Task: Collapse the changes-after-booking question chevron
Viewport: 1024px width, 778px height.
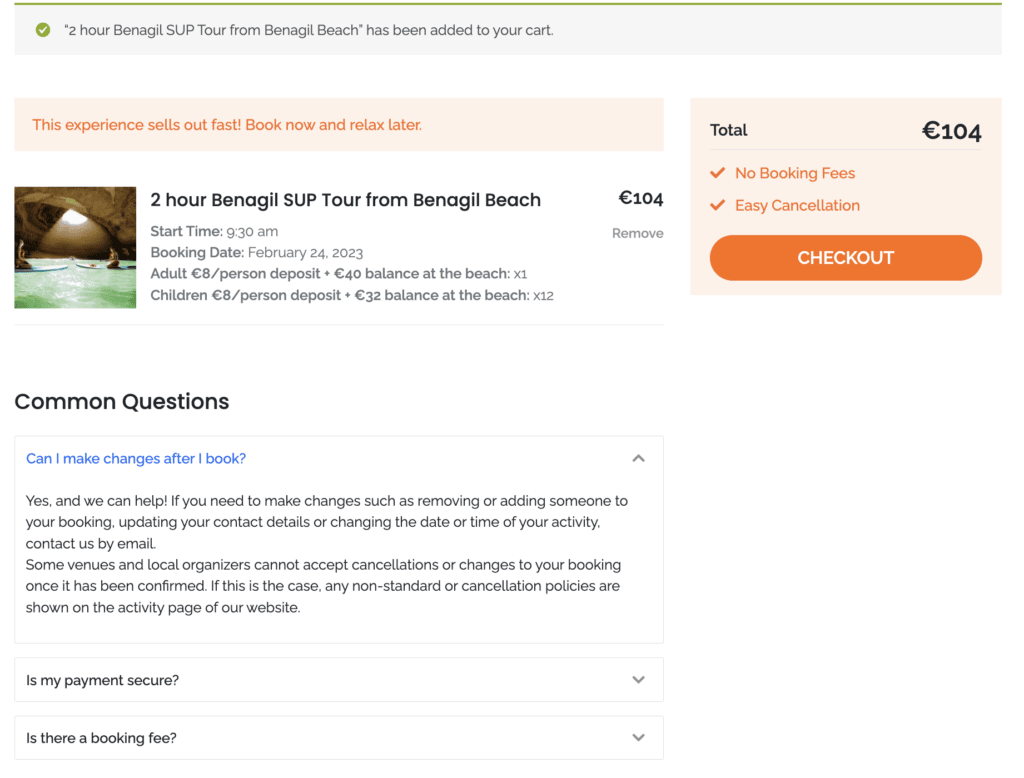Action: tap(639, 459)
